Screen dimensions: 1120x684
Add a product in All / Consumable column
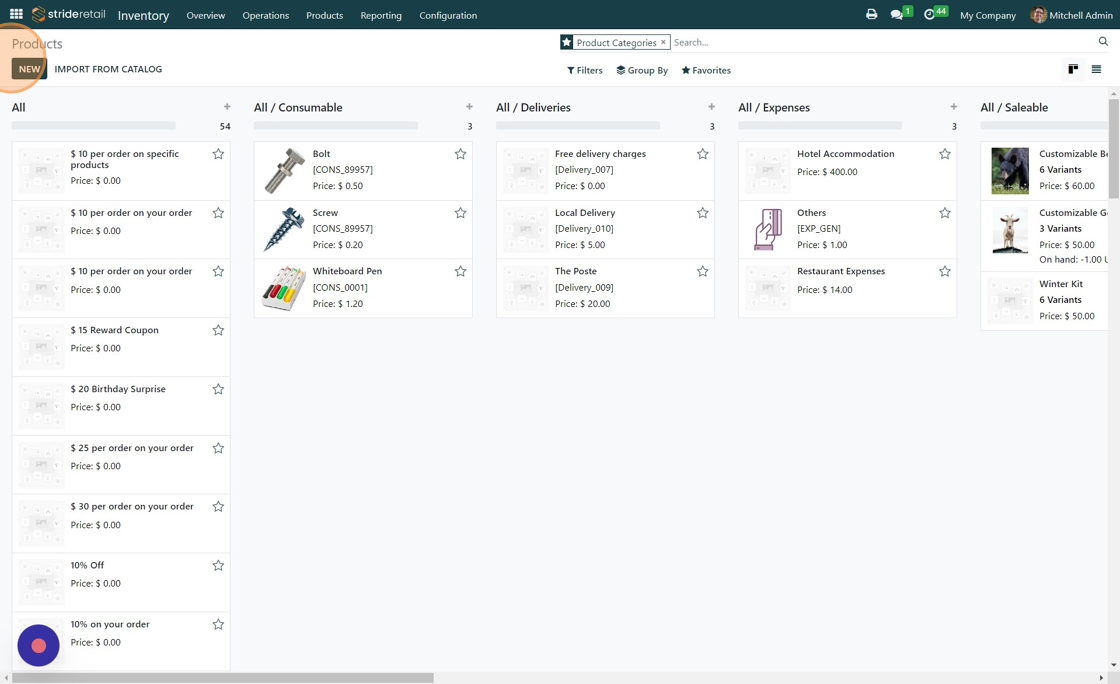pos(469,106)
